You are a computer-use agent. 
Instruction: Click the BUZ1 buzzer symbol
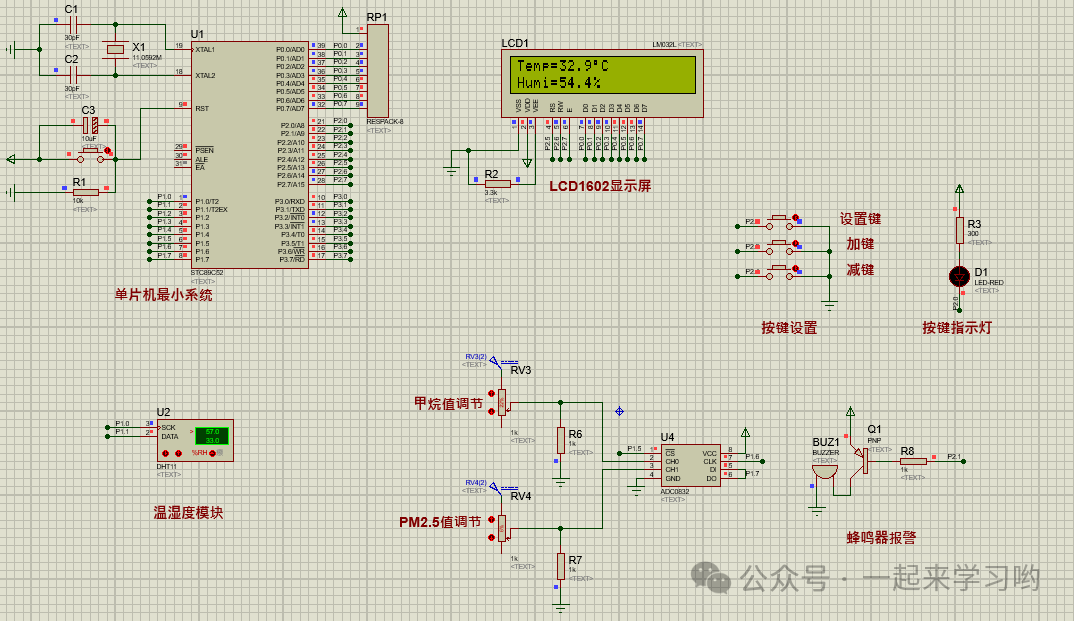824,472
